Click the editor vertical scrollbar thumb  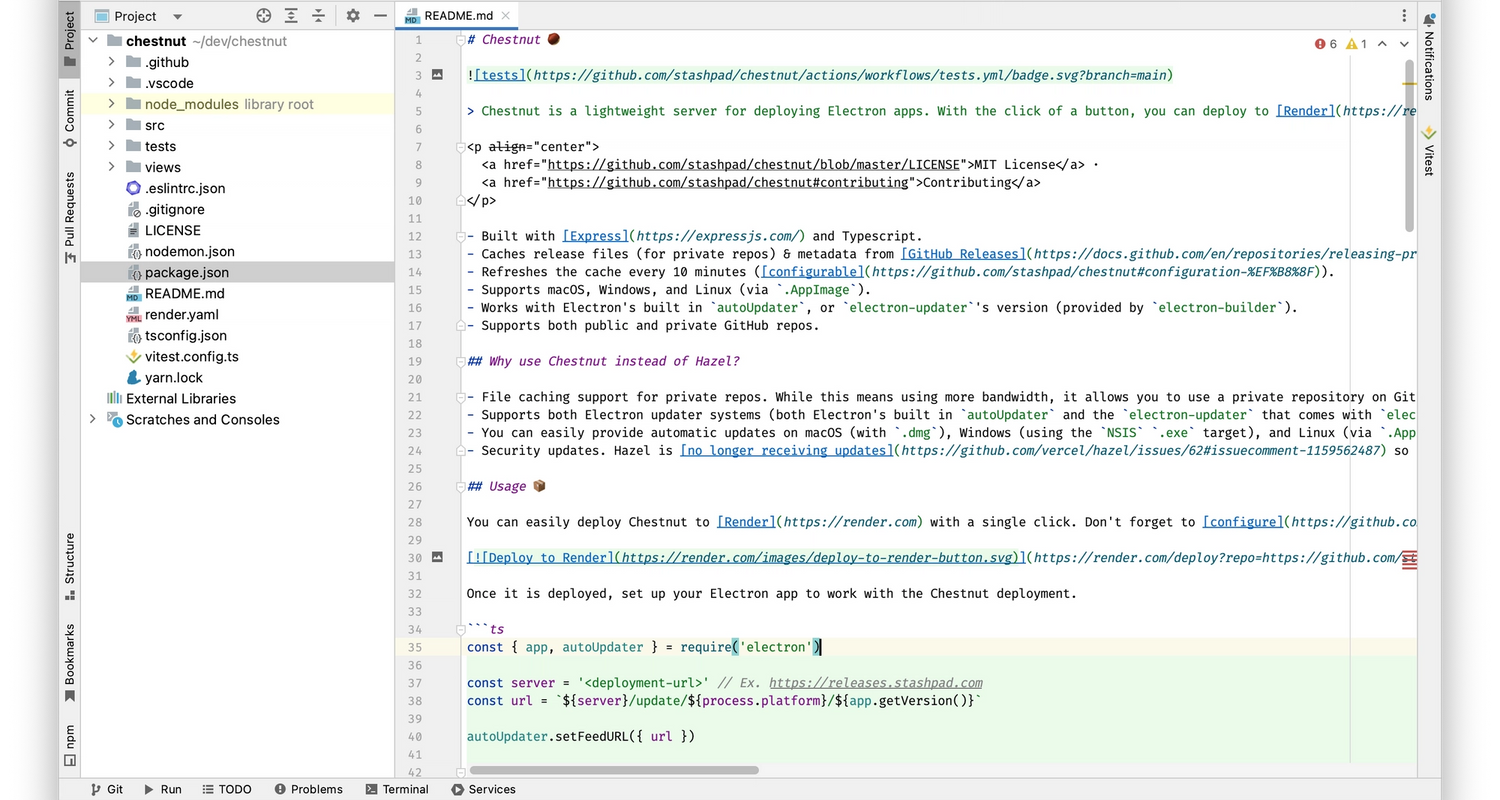[x=1410, y=145]
